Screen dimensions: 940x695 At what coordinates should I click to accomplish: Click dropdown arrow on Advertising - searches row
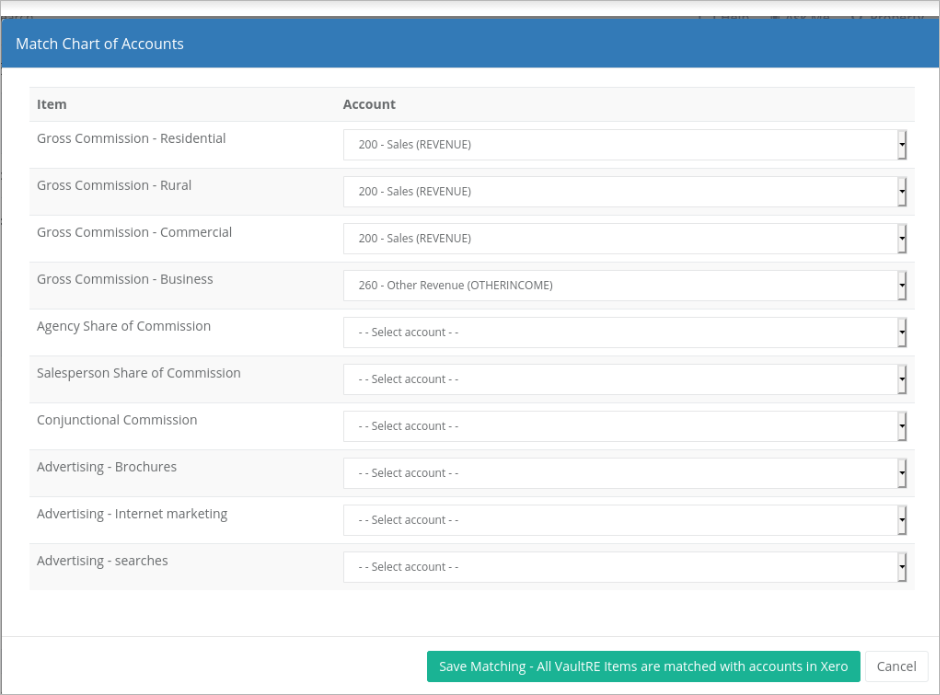pos(902,567)
